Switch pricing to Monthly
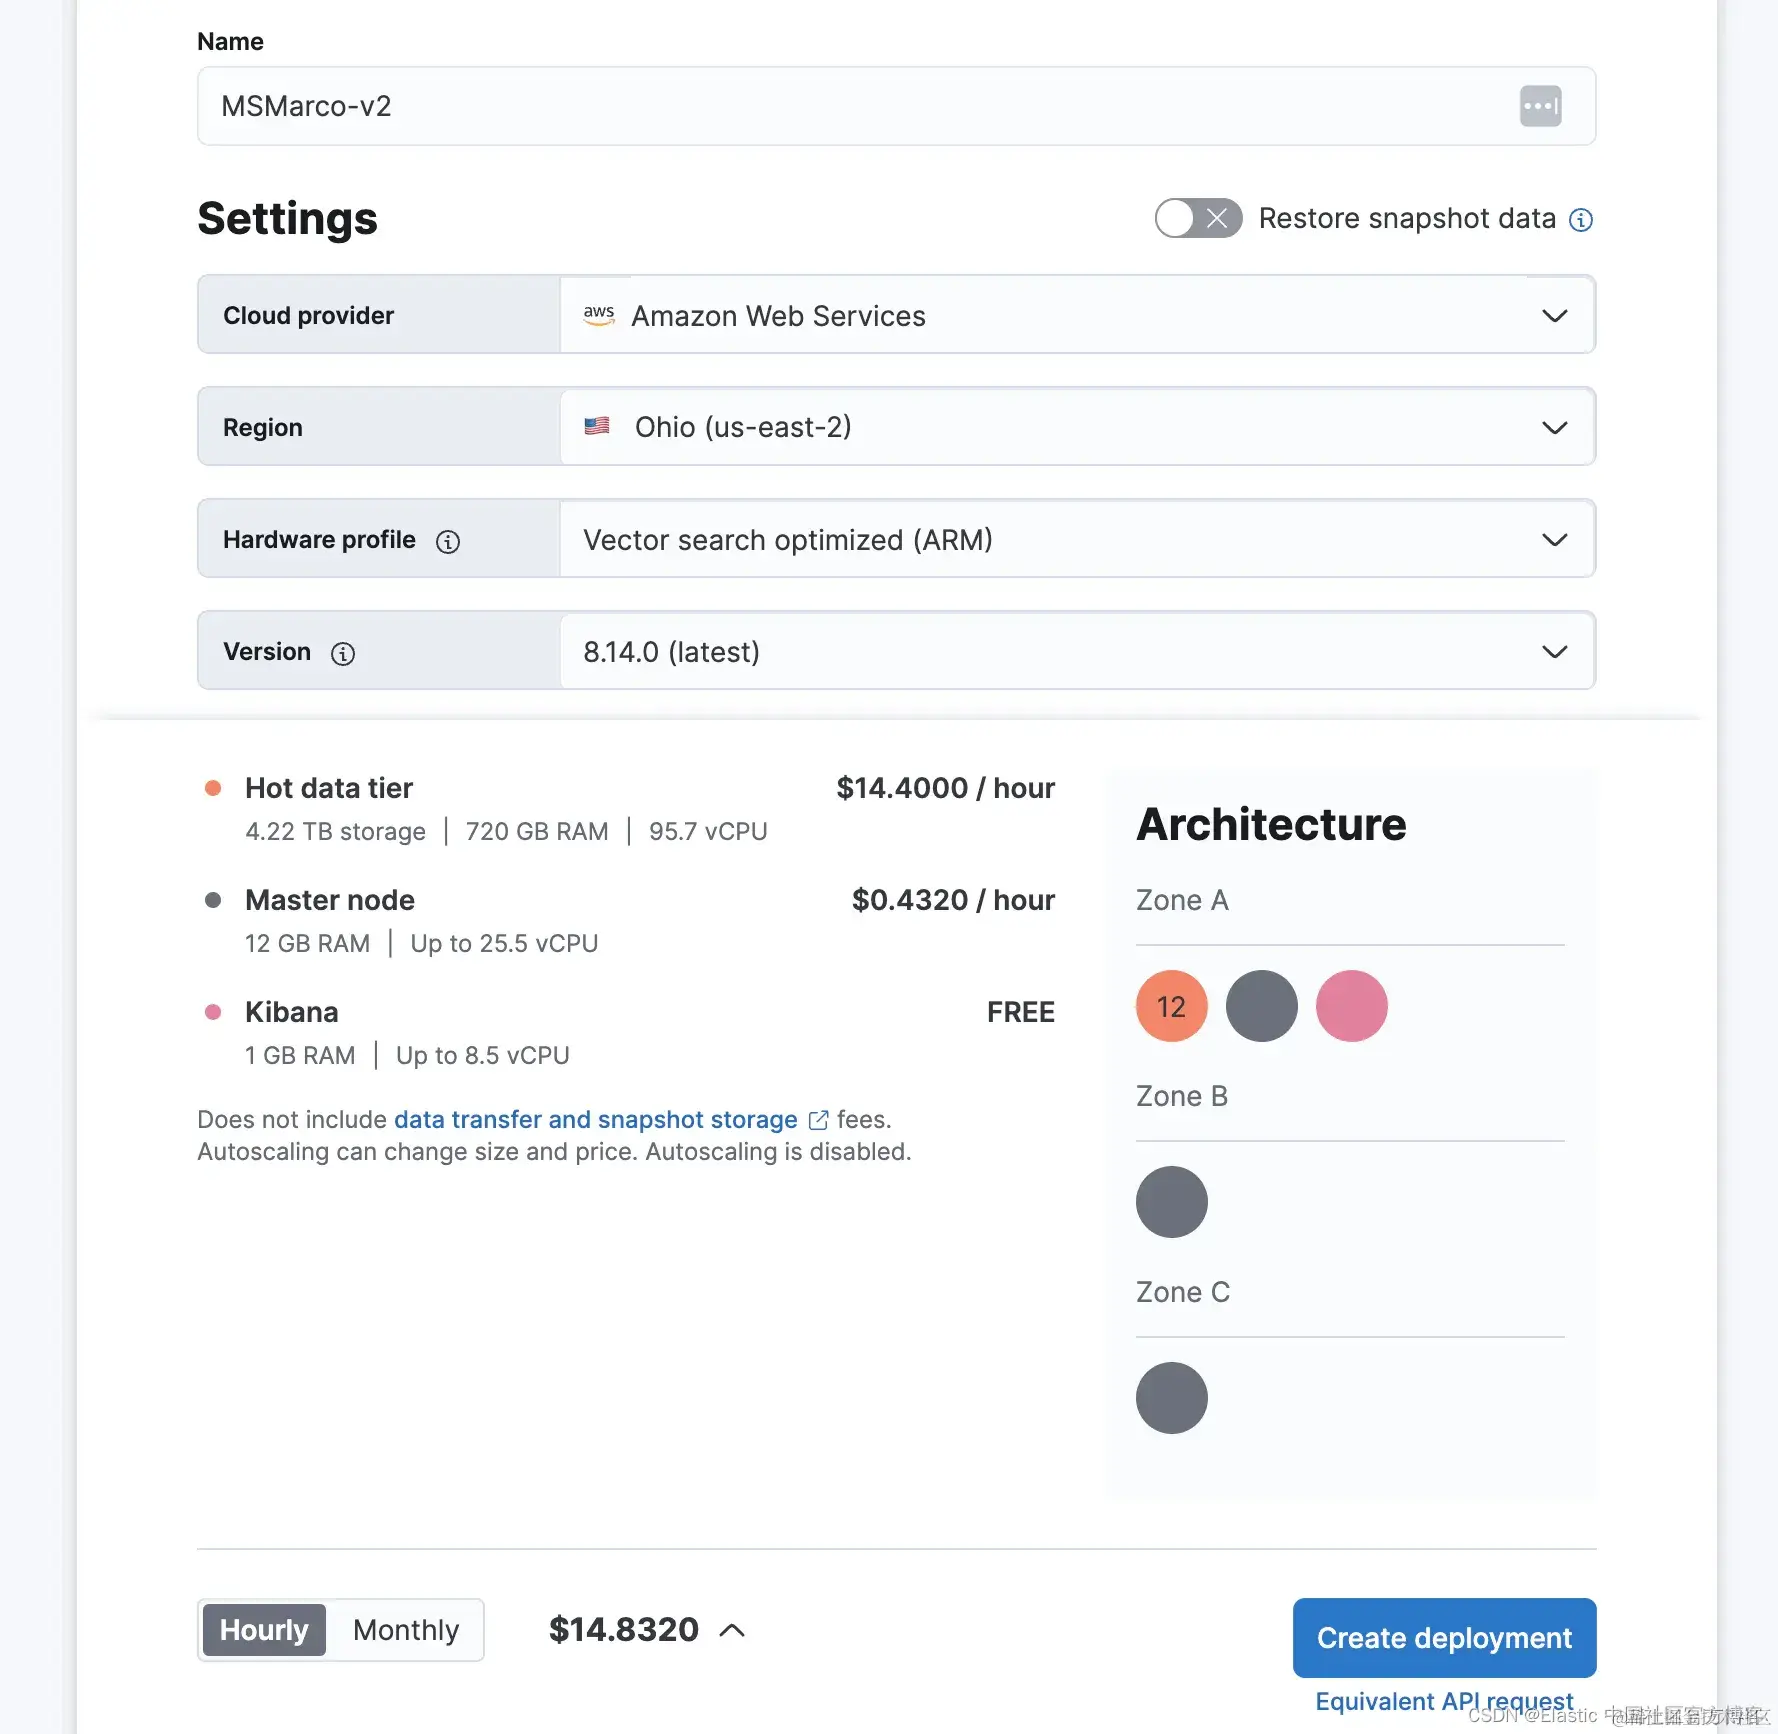1778x1734 pixels. tap(405, 1630)
